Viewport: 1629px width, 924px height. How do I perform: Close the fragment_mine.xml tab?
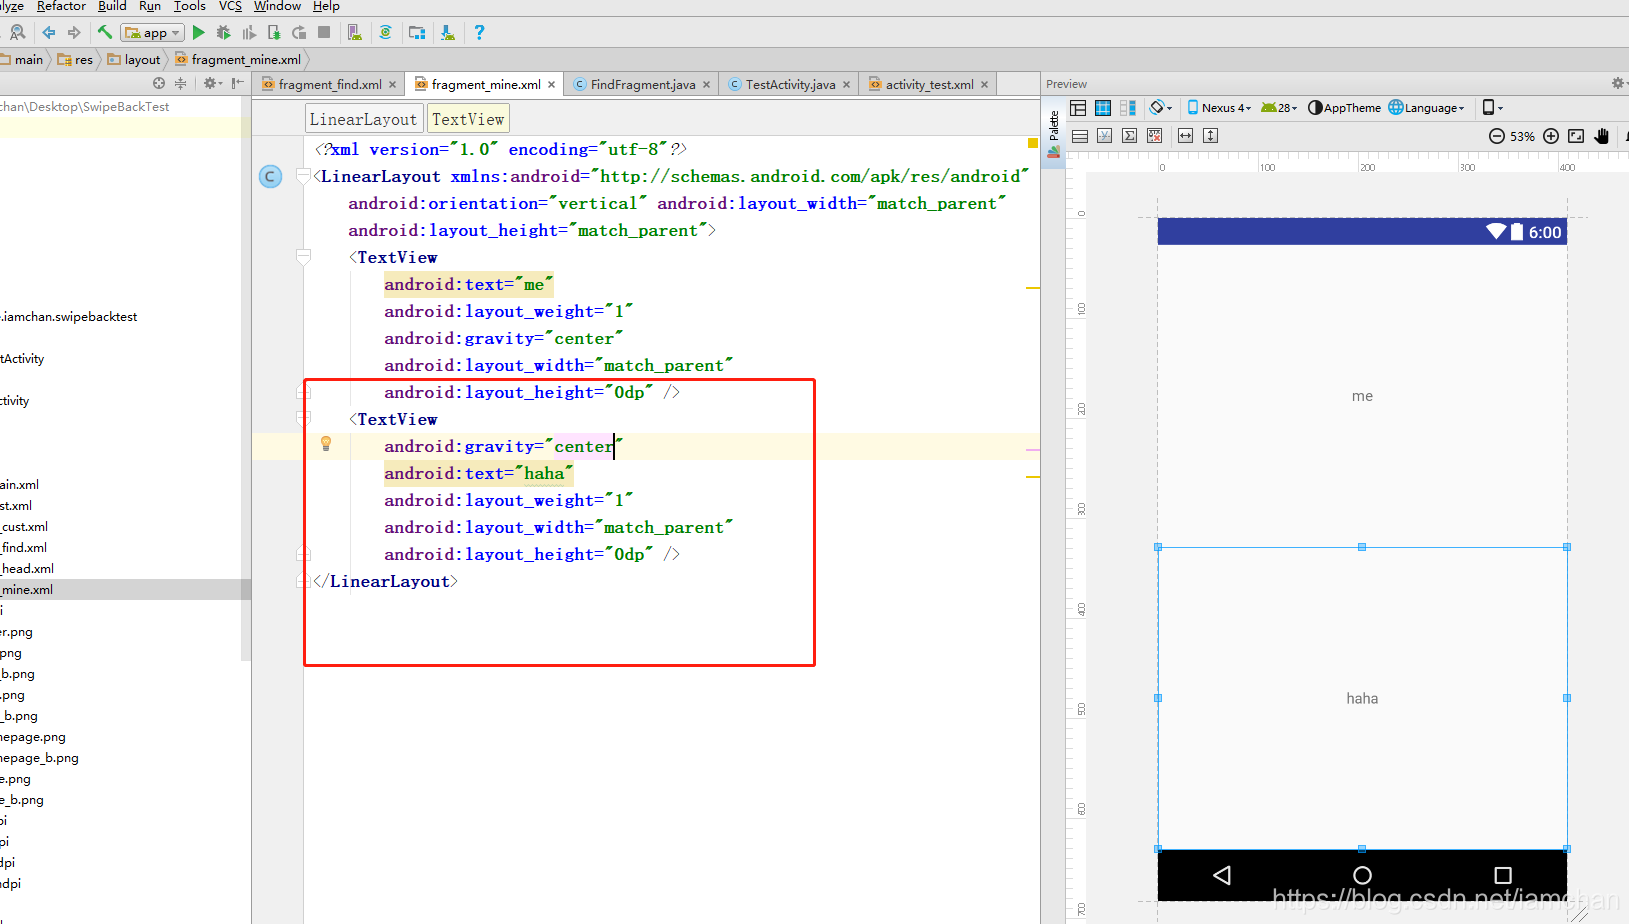[551, 85]
